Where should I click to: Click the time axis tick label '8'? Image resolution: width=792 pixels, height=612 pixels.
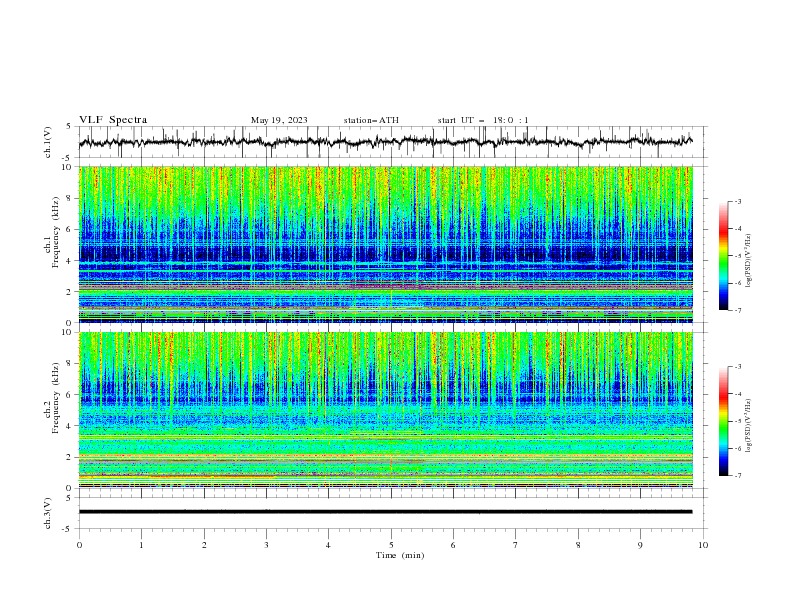[x=578, y=545]
